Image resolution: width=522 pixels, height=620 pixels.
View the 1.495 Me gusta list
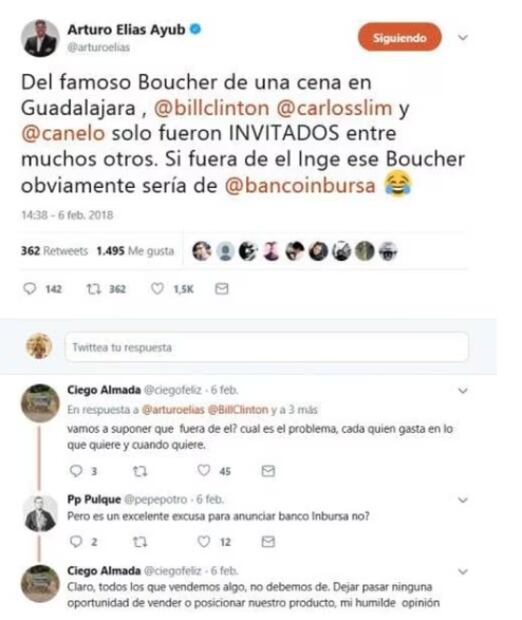[x=135, y=251]
